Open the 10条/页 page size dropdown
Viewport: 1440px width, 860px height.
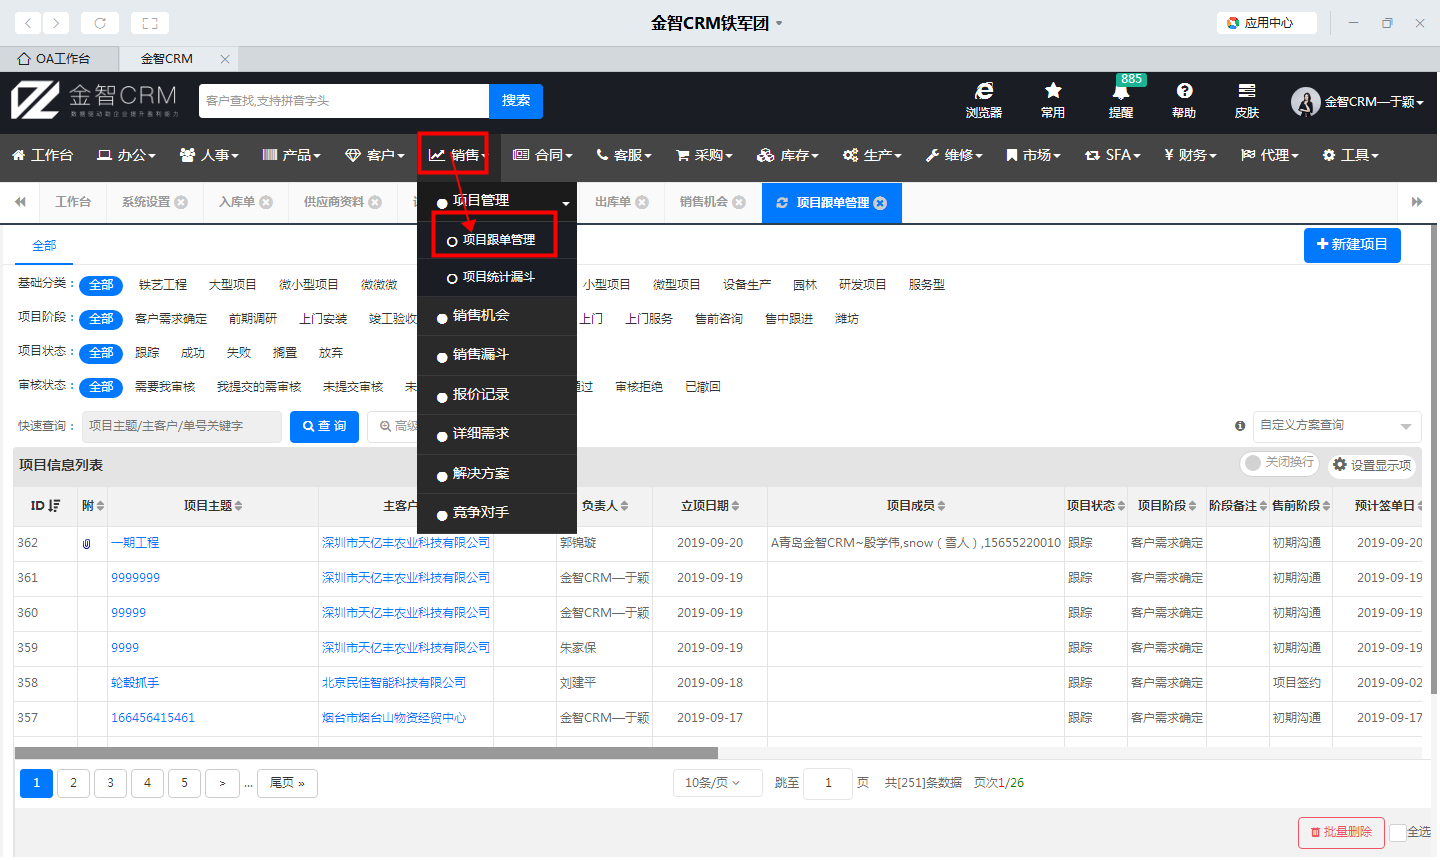717,783
